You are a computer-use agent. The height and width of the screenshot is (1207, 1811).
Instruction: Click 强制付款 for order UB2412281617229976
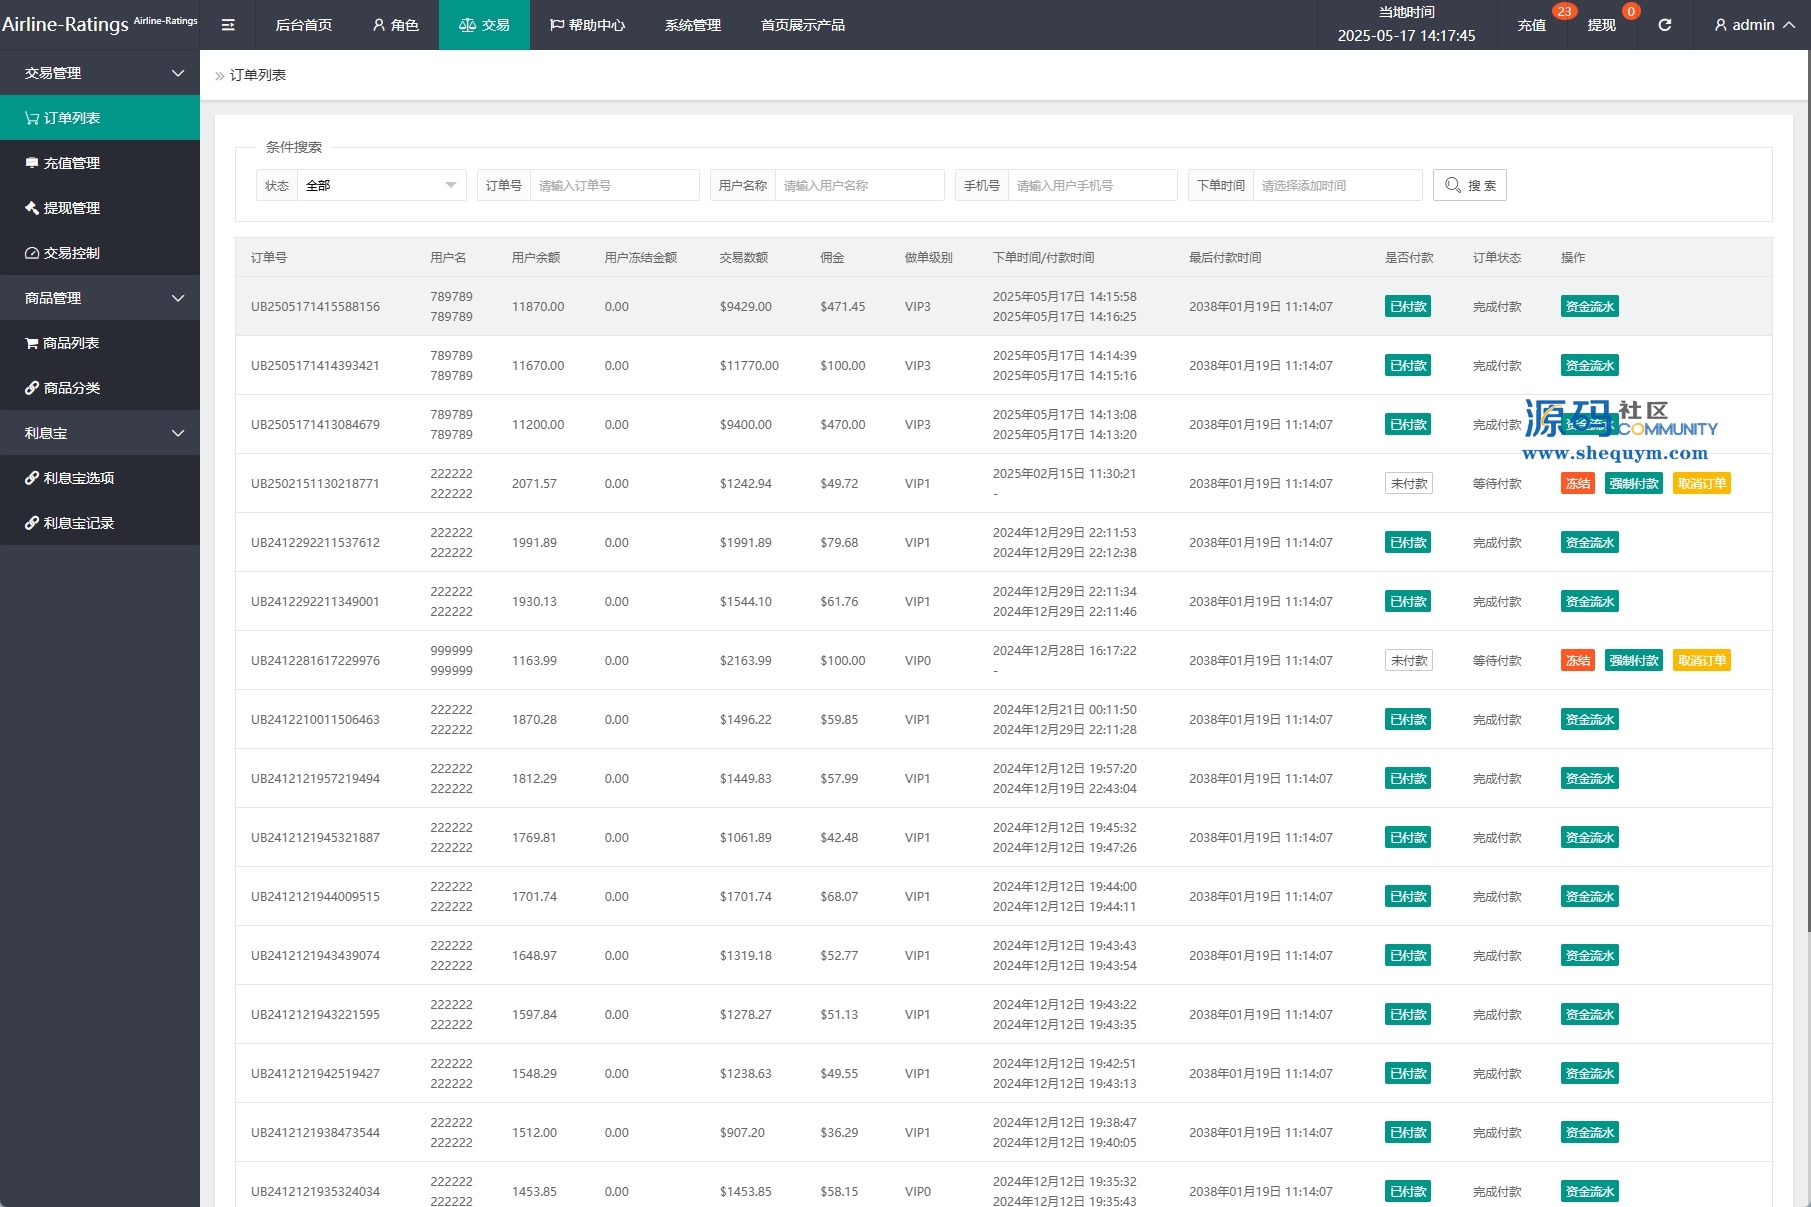(1633, 661)
